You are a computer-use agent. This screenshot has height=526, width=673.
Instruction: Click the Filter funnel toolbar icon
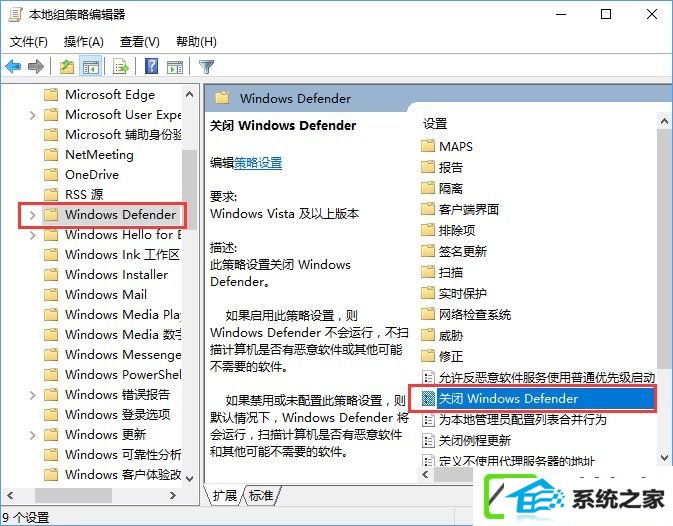[206, 67]
